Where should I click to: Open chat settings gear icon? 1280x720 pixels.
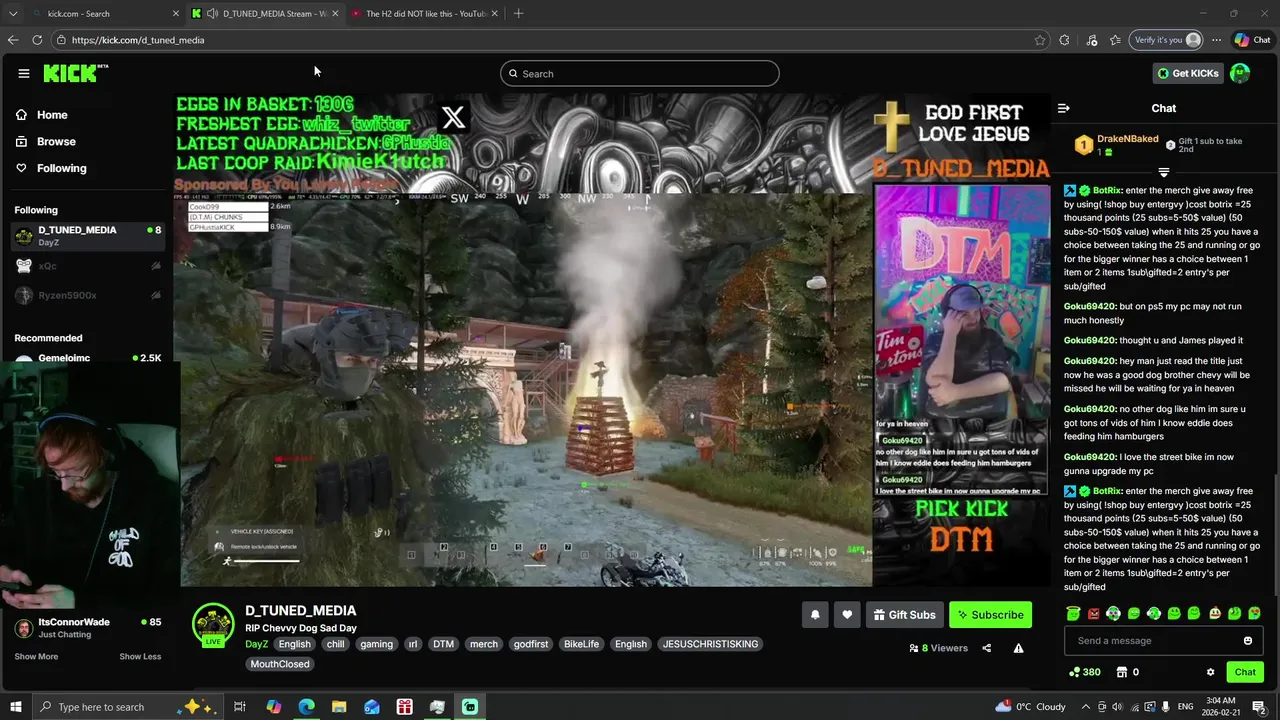[1210, 672]
